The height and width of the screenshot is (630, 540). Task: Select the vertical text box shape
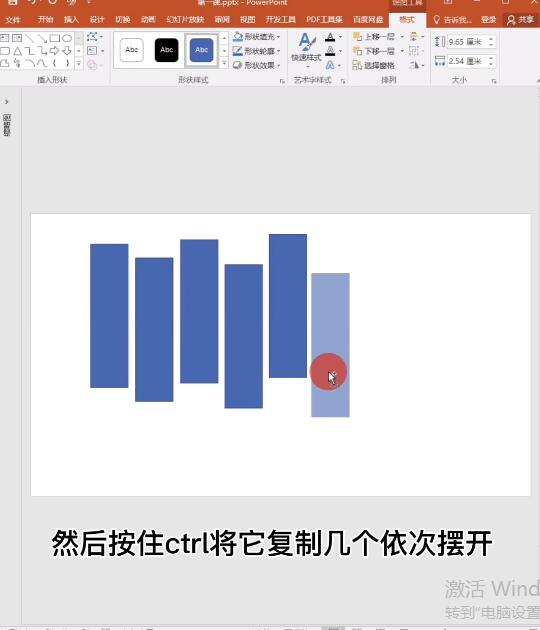click(17, 39)
